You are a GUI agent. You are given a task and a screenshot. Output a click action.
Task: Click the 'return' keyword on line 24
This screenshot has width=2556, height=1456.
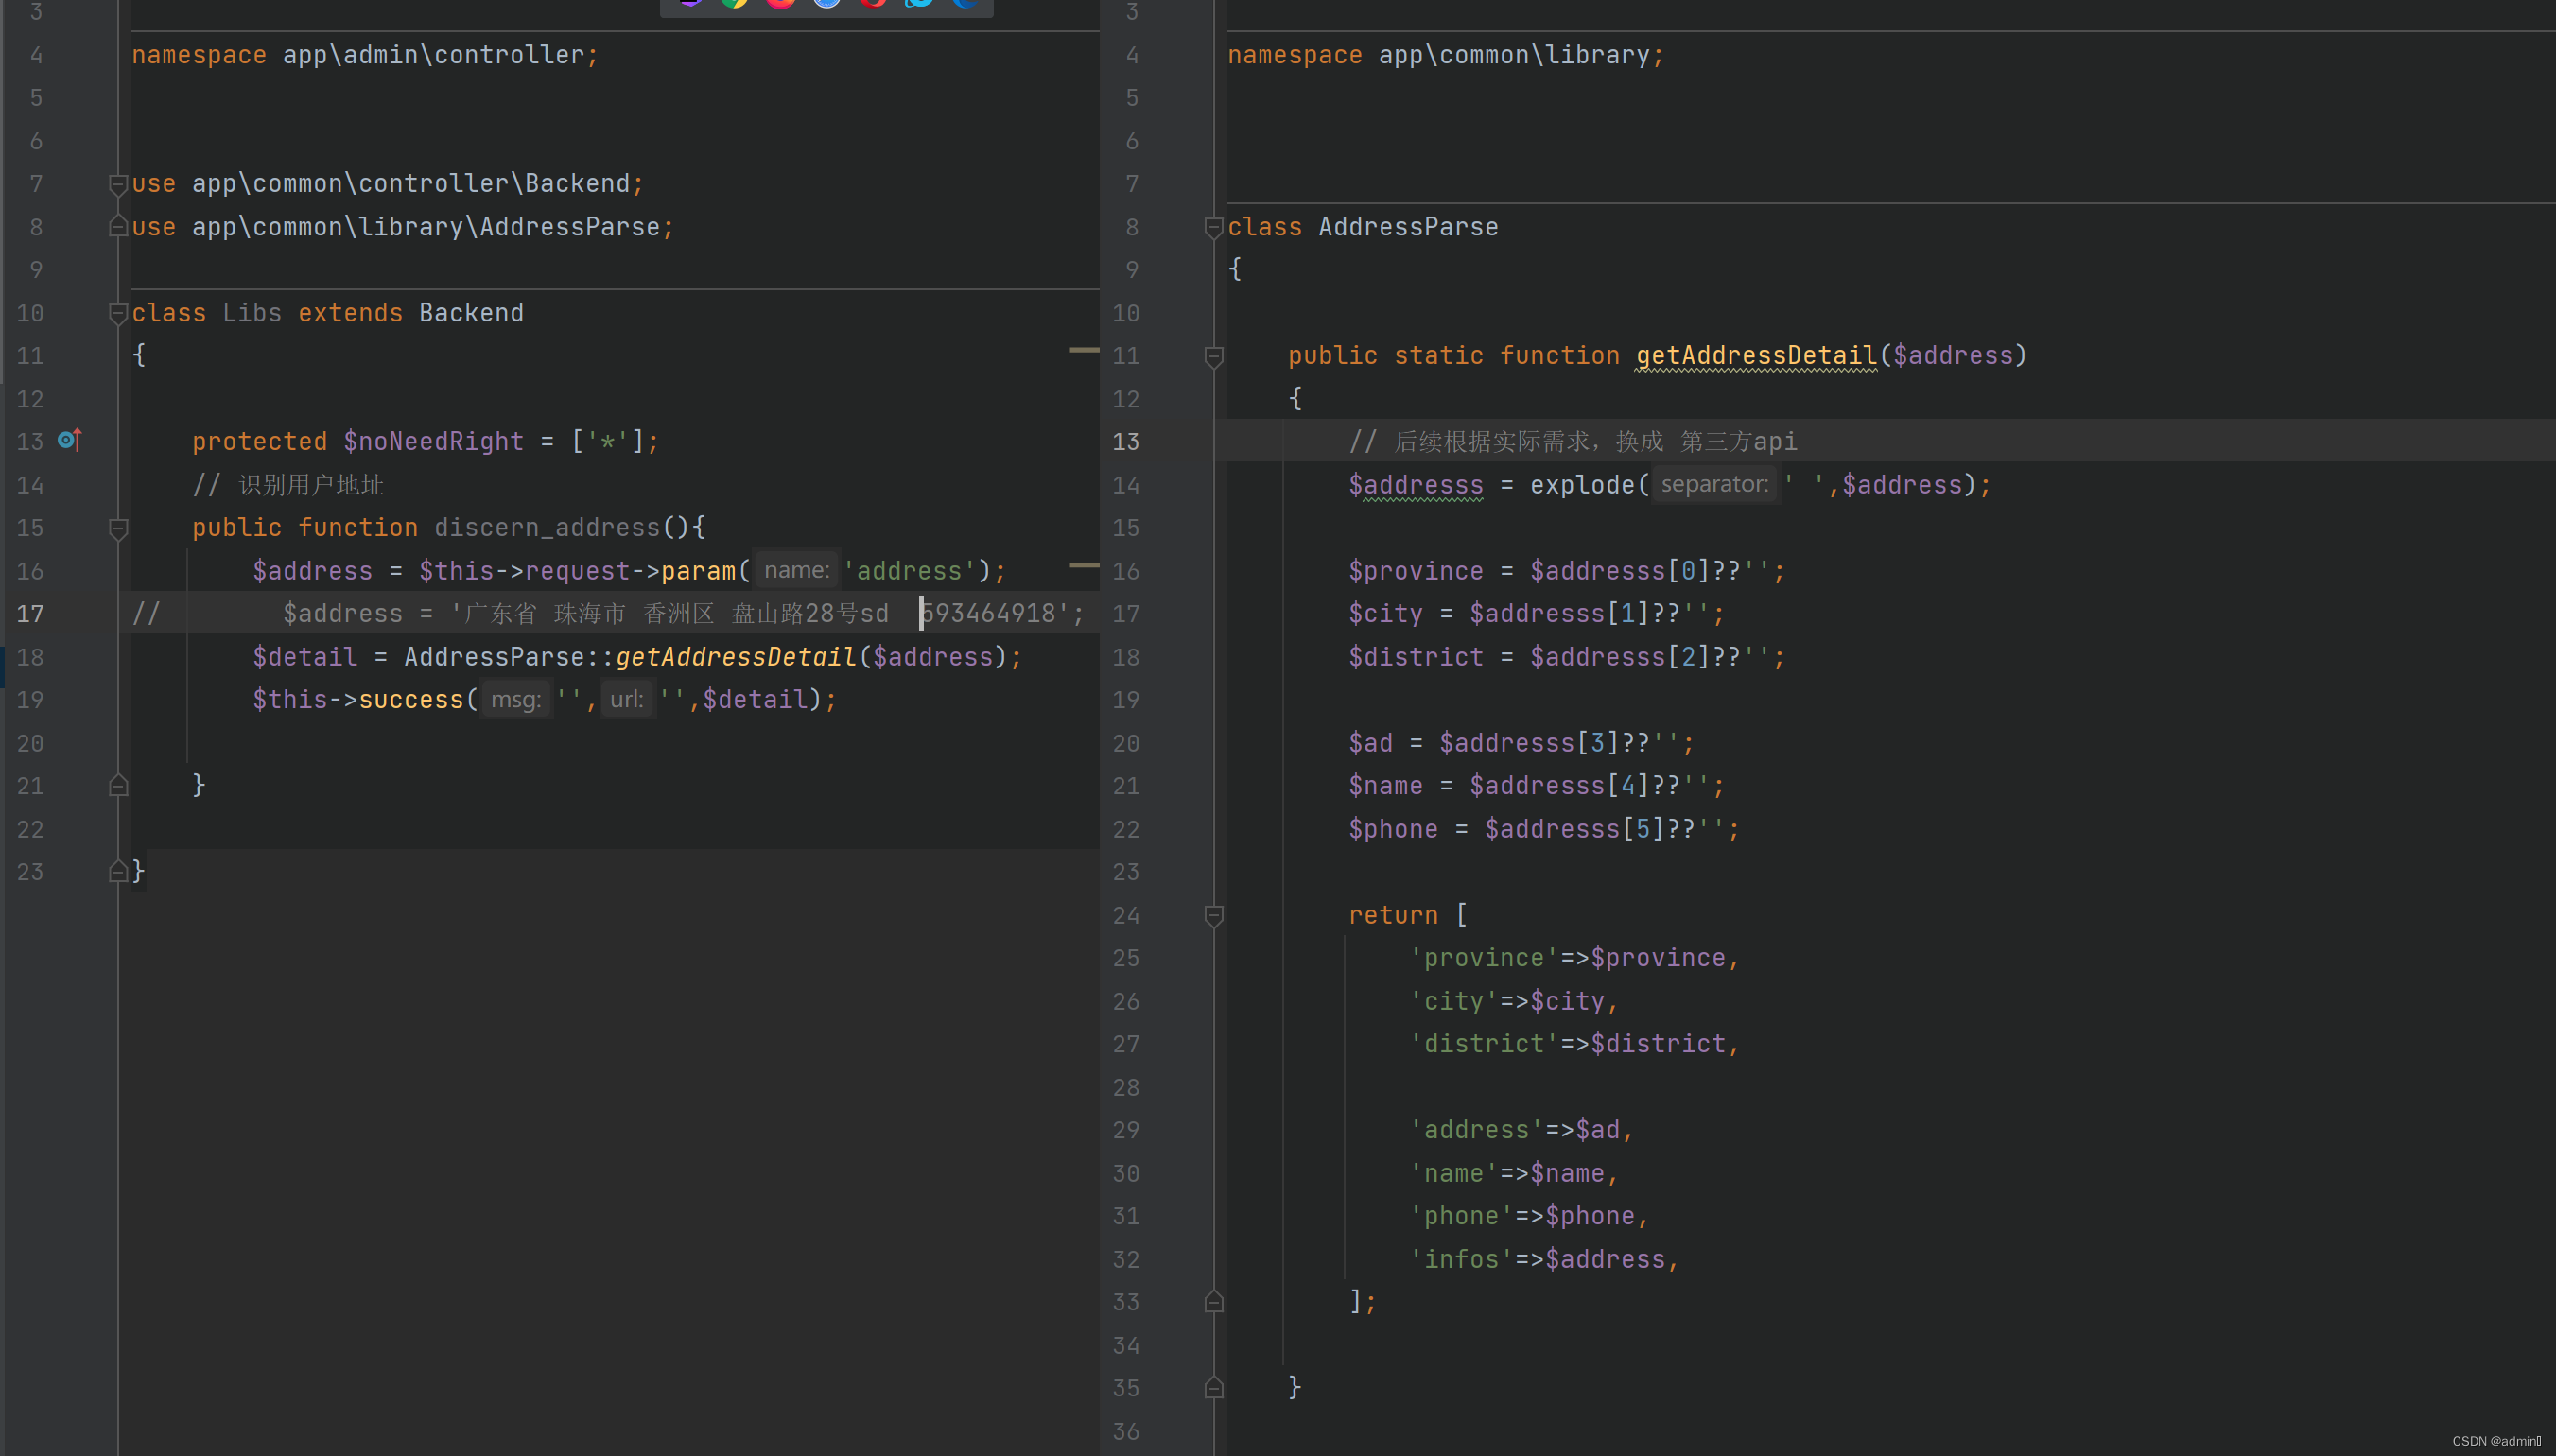[x=1393, y=915]
